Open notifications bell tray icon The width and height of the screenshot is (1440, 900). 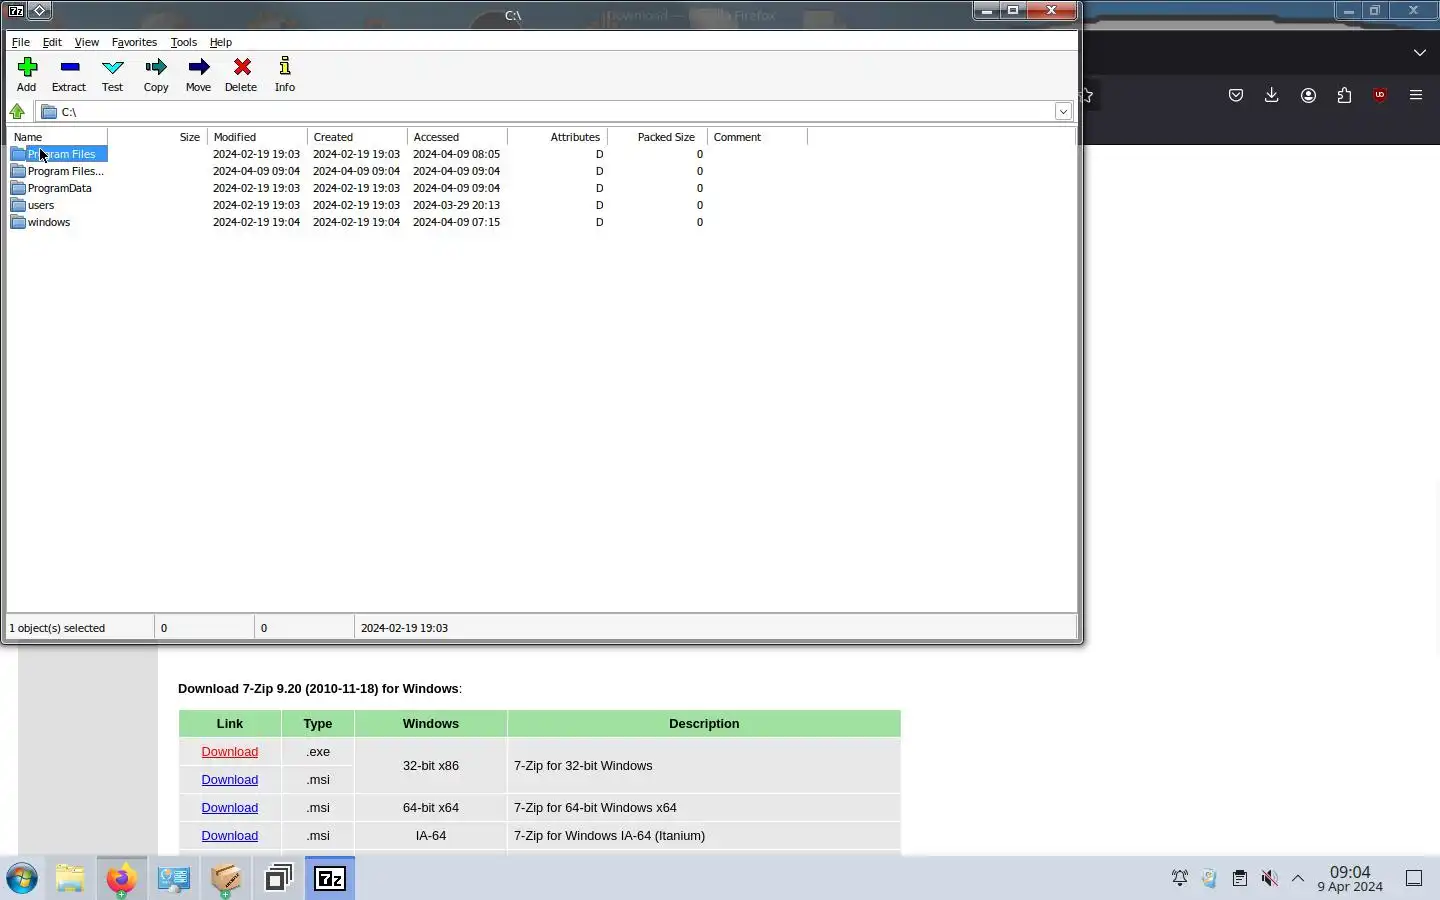pos(1180,878)
